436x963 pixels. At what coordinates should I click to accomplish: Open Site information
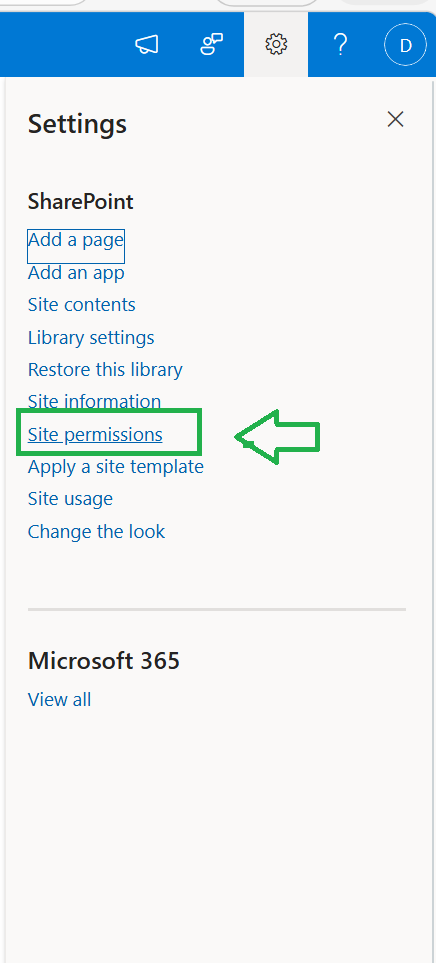pyautogui.click(x=94, y=401)
